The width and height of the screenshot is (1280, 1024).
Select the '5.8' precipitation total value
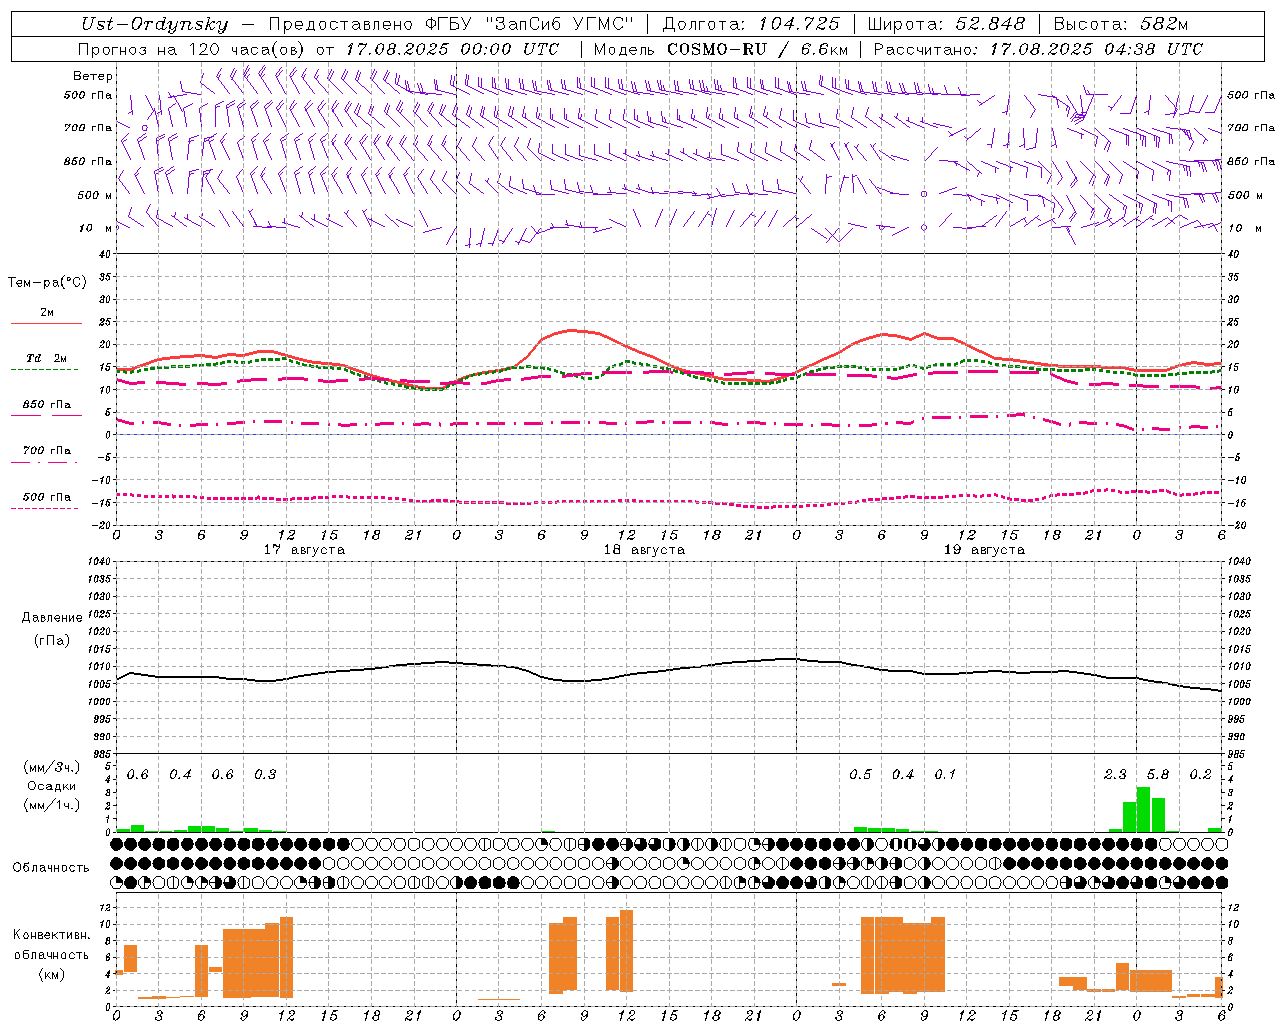1158,775
